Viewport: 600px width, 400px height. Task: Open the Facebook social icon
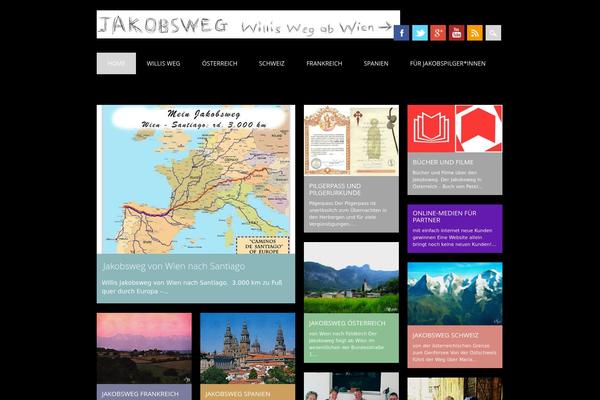tap(401, 33)
